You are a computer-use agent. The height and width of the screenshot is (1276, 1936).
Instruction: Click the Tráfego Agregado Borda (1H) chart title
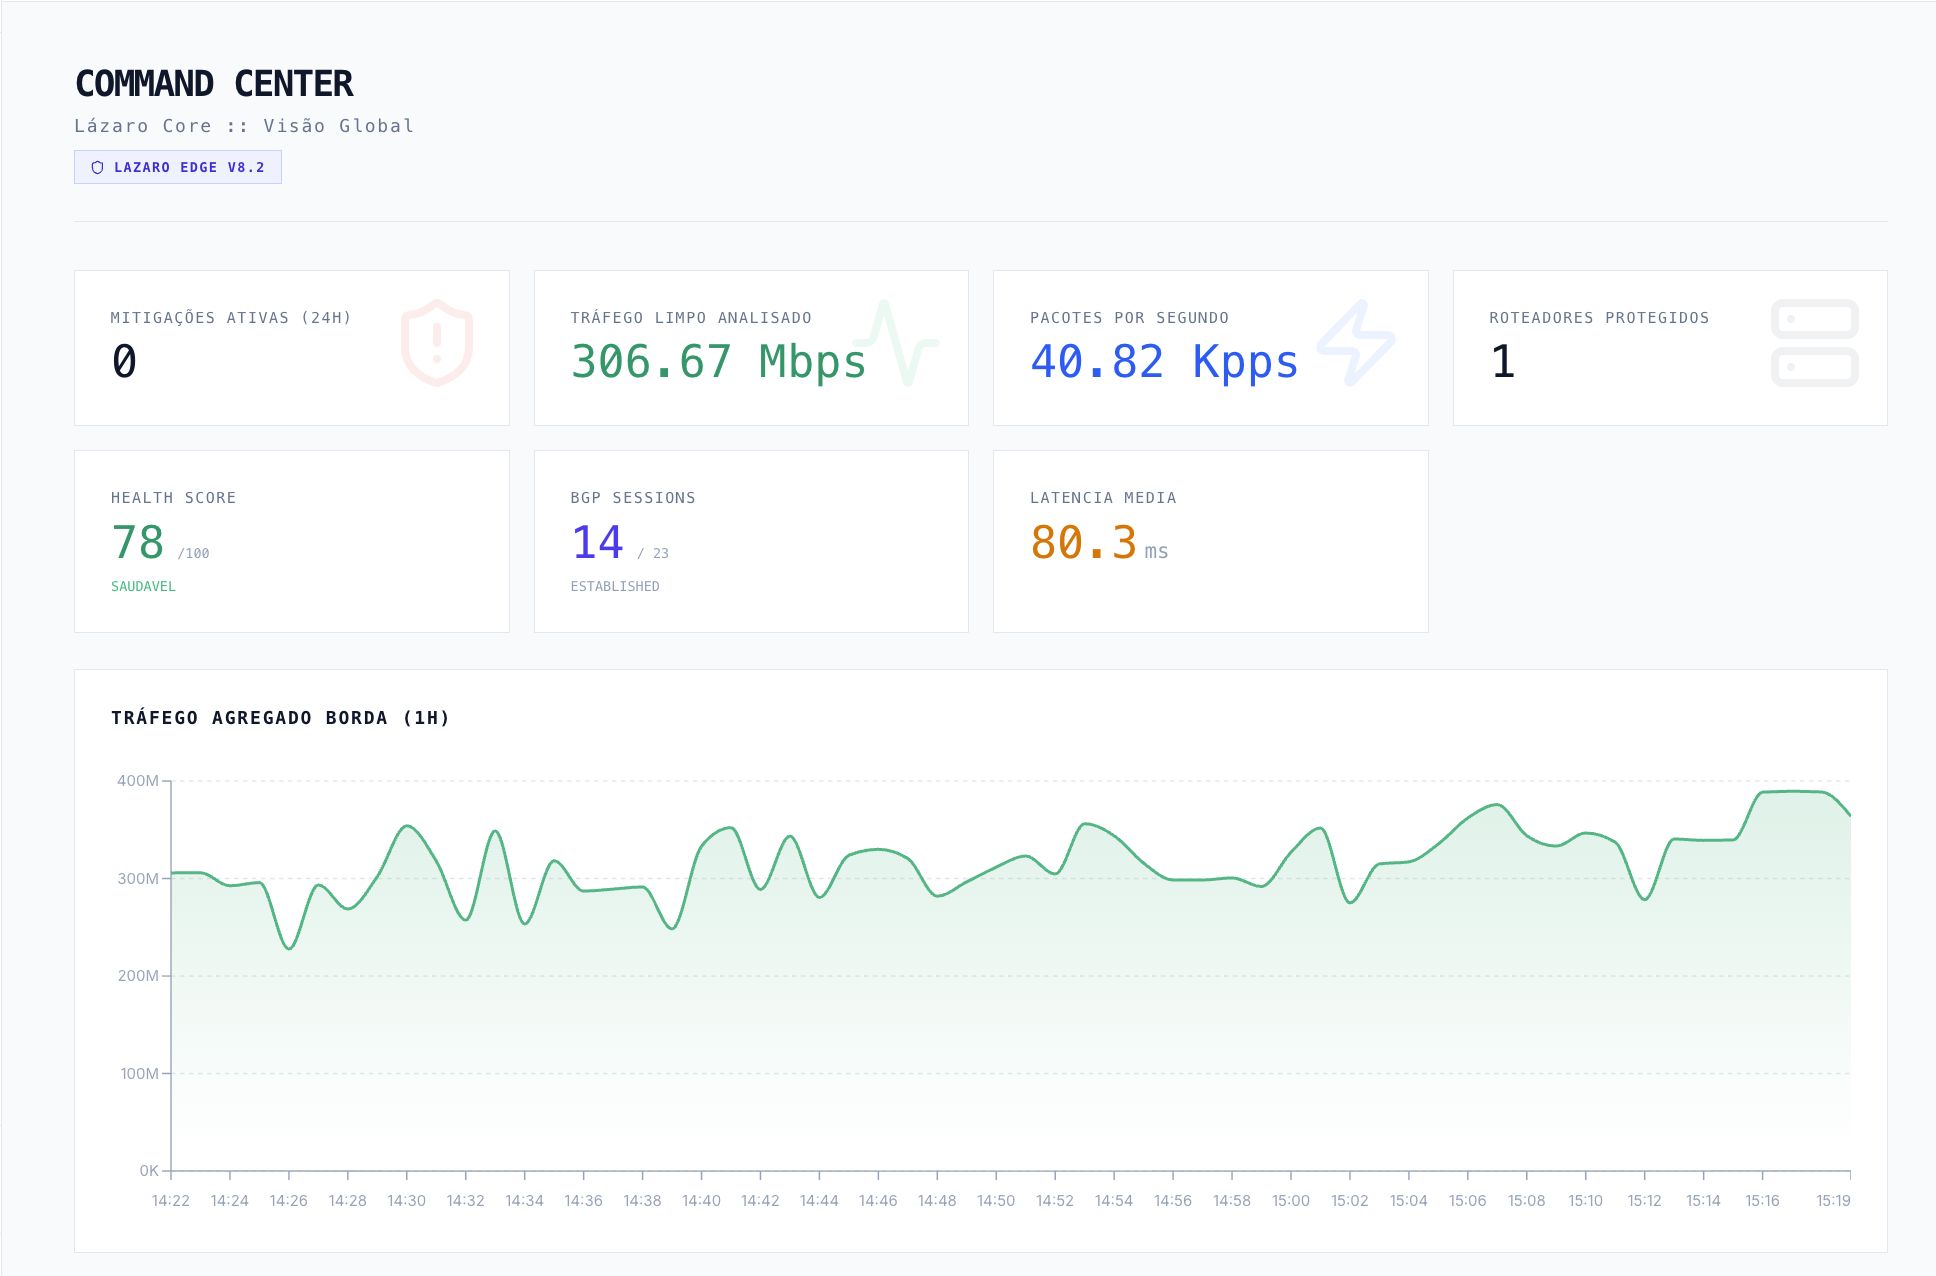pyautogui.click(x=280, y=718)
